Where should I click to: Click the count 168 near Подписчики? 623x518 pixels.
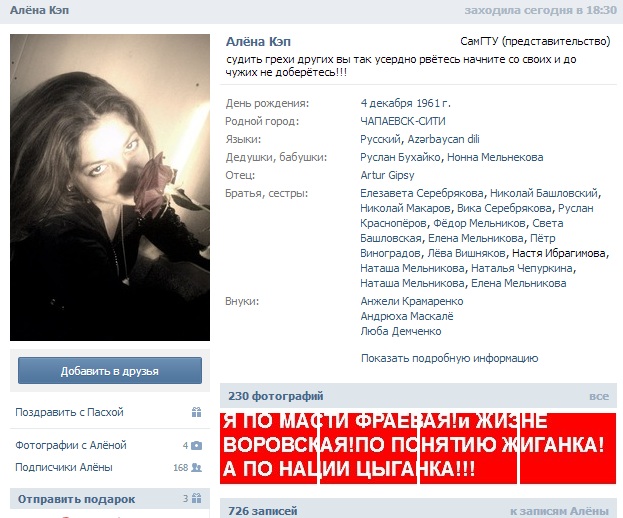[181, 468]
